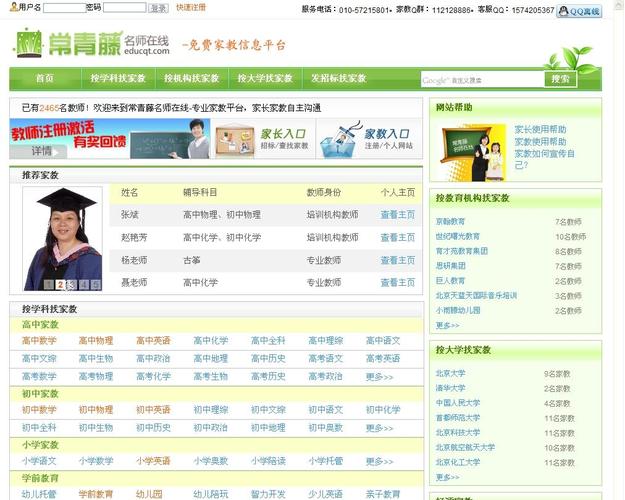Open the 北京天堂天国际音乐培训 link
625x500 pixels.
(x=476, y=295)
